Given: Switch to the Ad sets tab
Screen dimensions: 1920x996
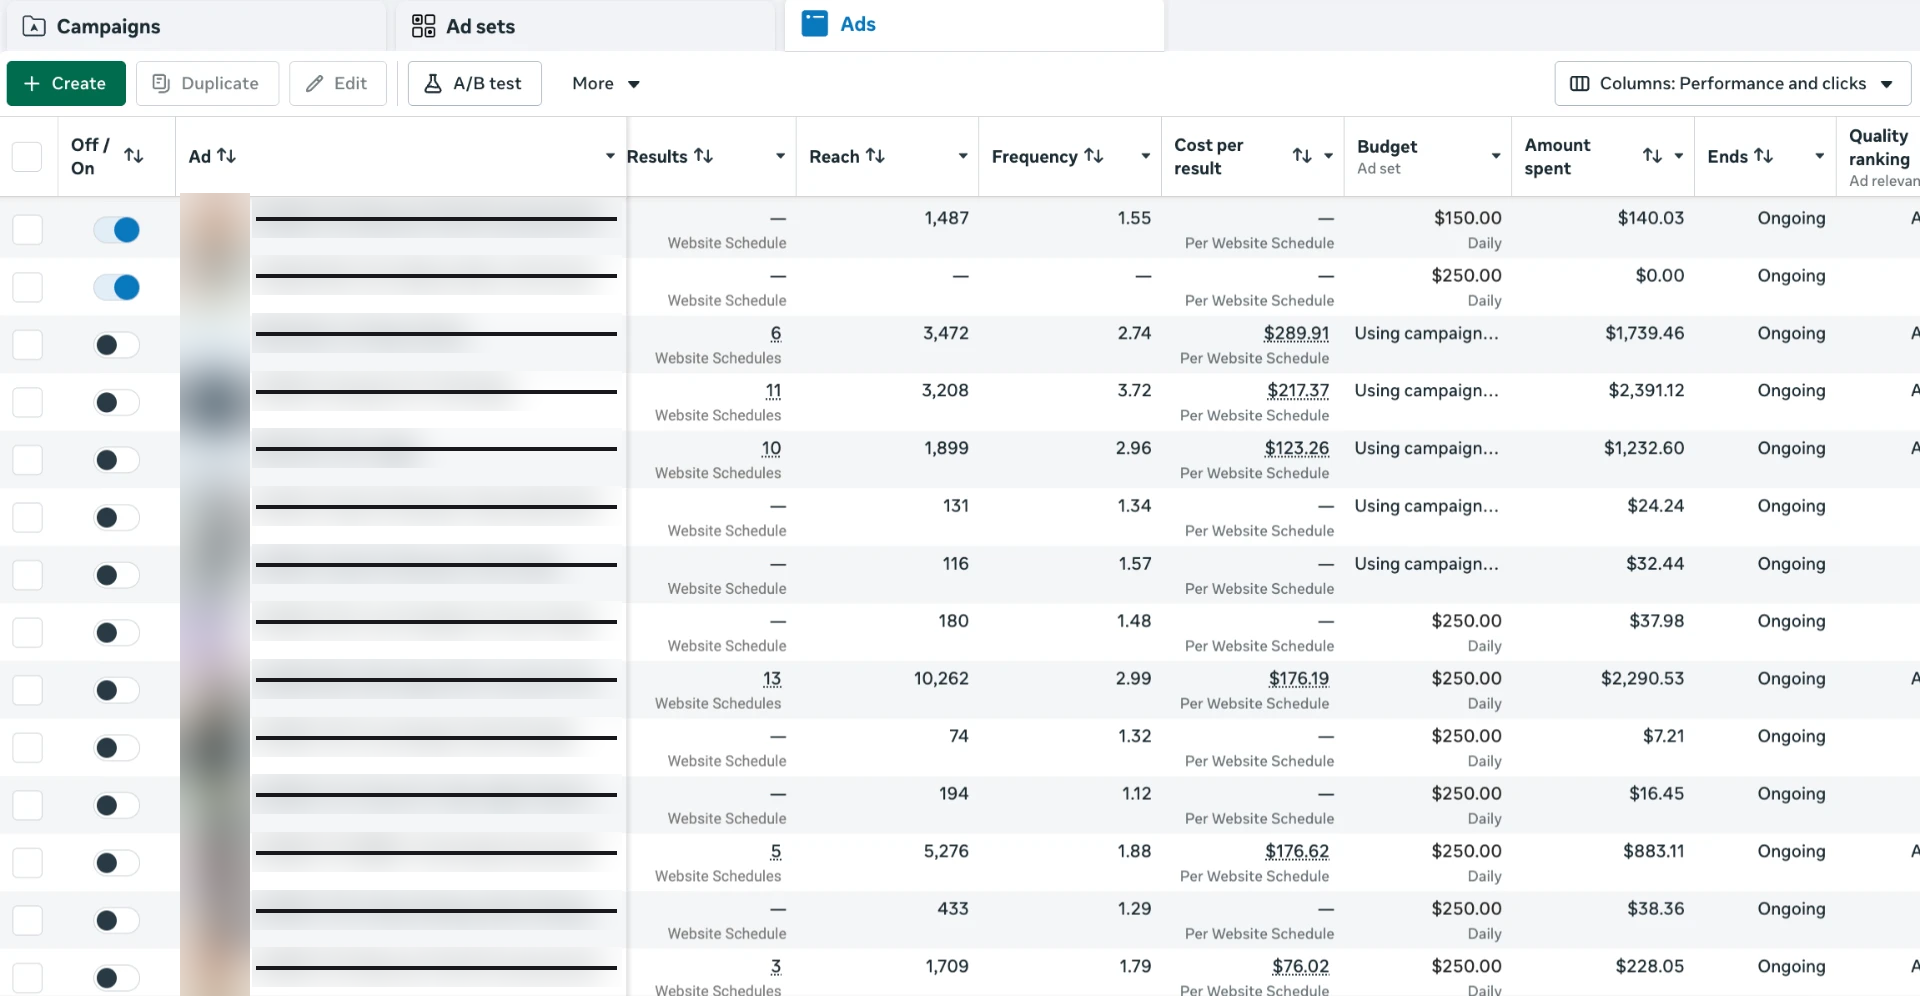Looking at the screenshot, I should (x=585, y=26).
